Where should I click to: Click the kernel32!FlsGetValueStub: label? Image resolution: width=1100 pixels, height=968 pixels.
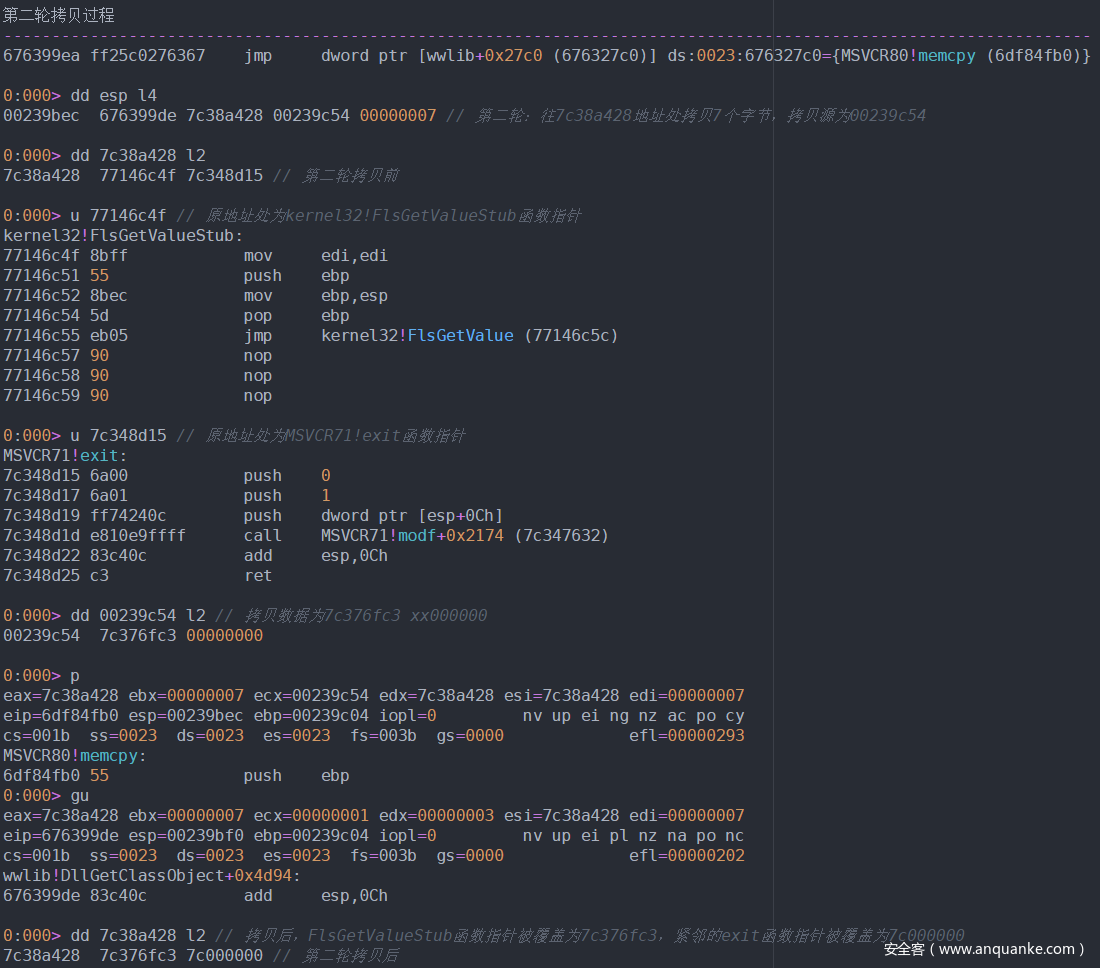pos(124,236)
